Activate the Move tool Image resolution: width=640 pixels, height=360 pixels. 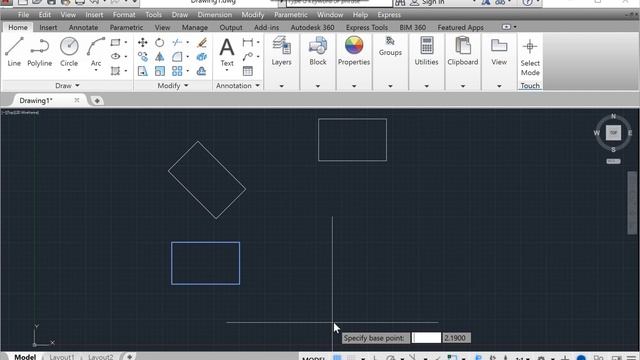[x=142, y=42]
